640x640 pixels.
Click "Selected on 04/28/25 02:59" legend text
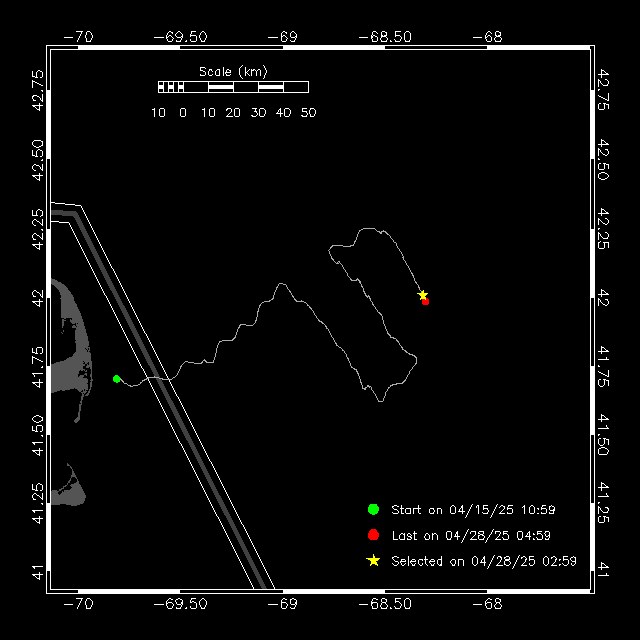click(x=484, y=561)
